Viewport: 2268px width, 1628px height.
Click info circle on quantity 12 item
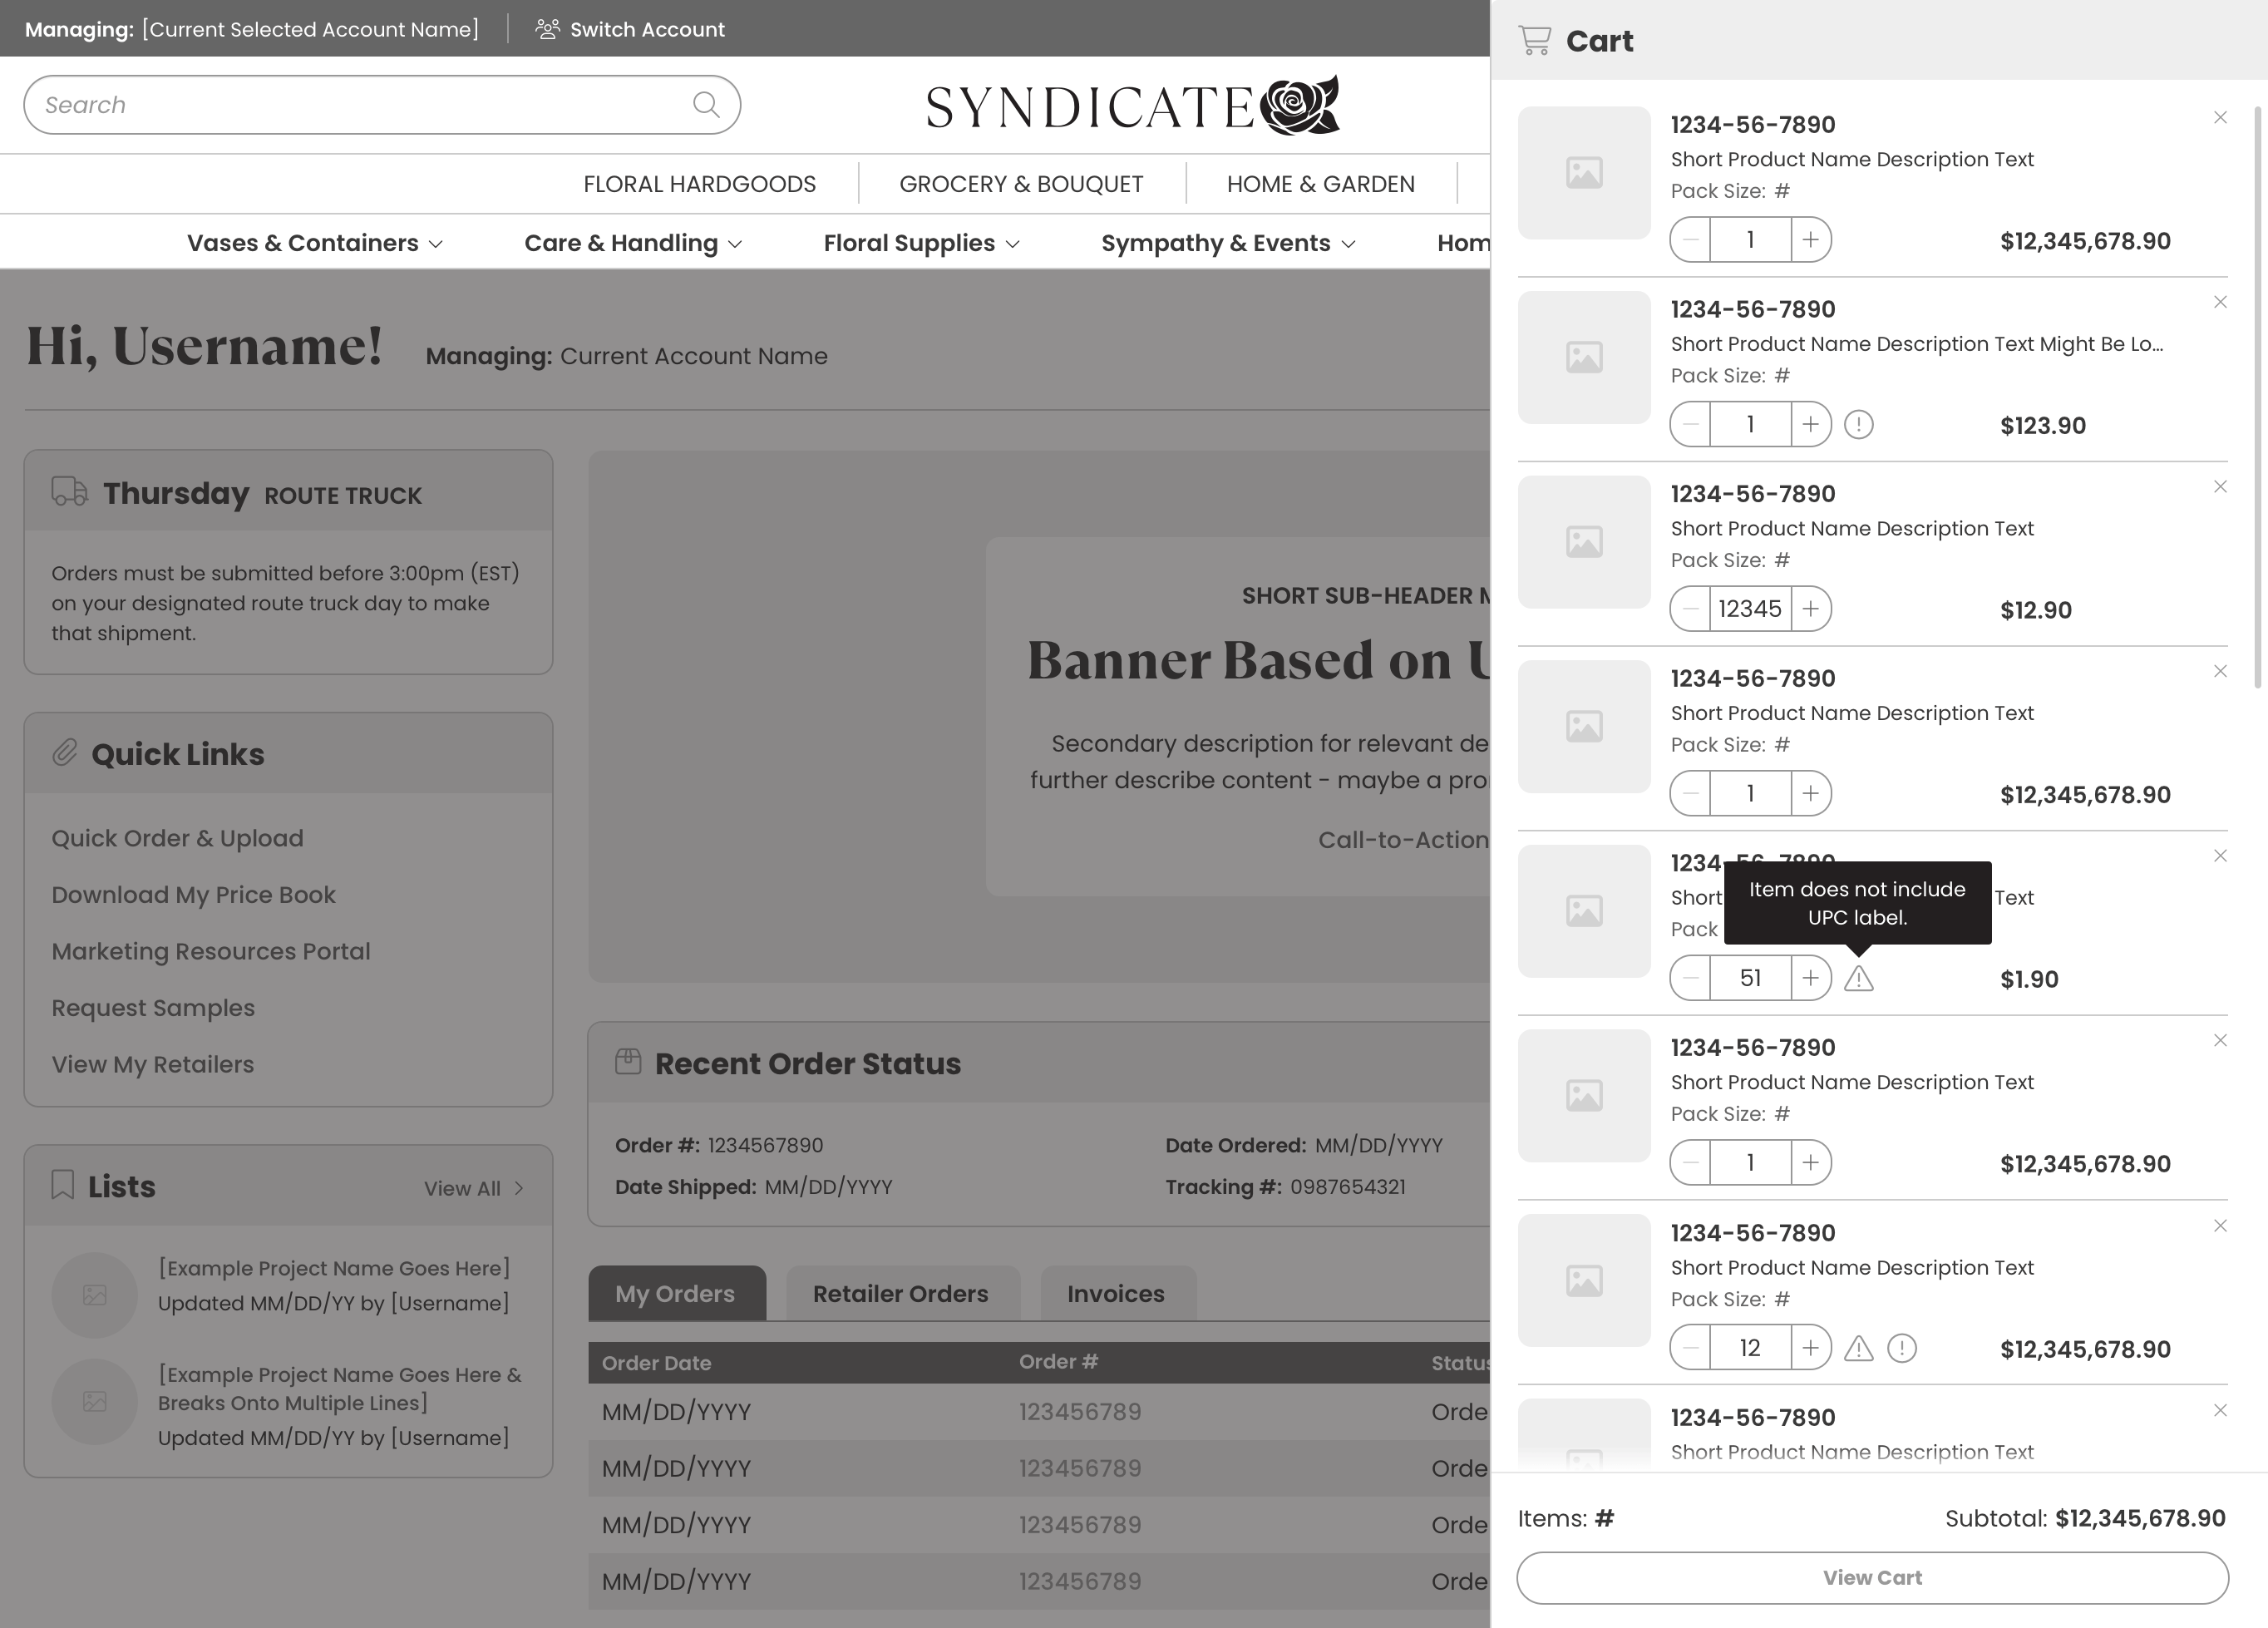pyautogui.click(x=1902, y=1348)
